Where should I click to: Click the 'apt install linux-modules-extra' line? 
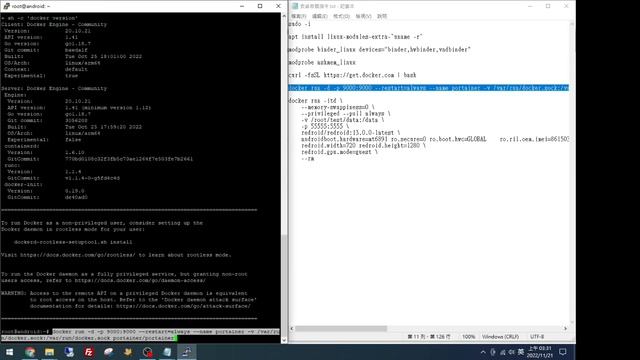click(355, 37)
